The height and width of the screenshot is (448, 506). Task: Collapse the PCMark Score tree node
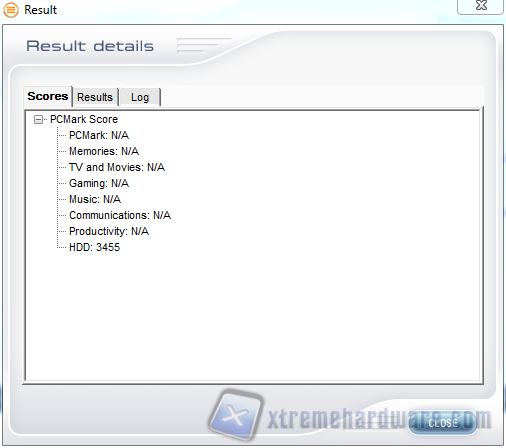click(x=38, y=119)
